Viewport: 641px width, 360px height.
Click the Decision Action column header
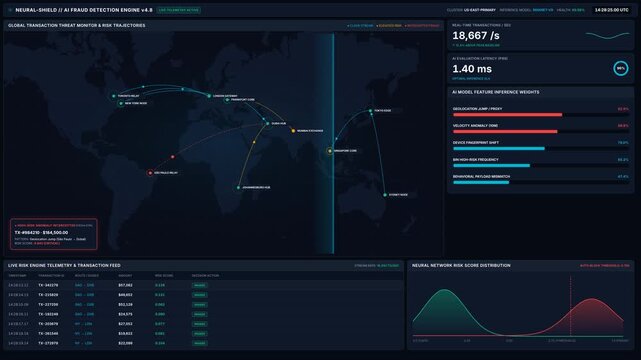click(x=205, y=276)
